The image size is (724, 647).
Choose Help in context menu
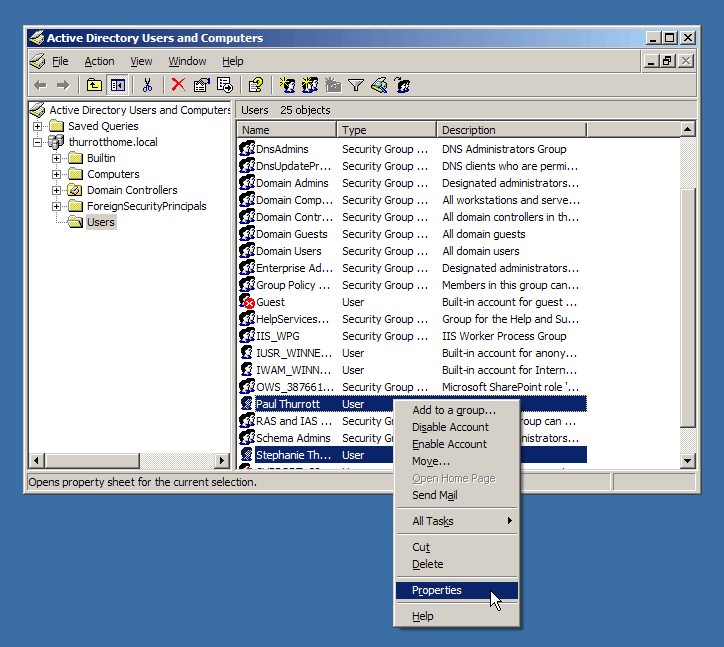coord(457,616)
